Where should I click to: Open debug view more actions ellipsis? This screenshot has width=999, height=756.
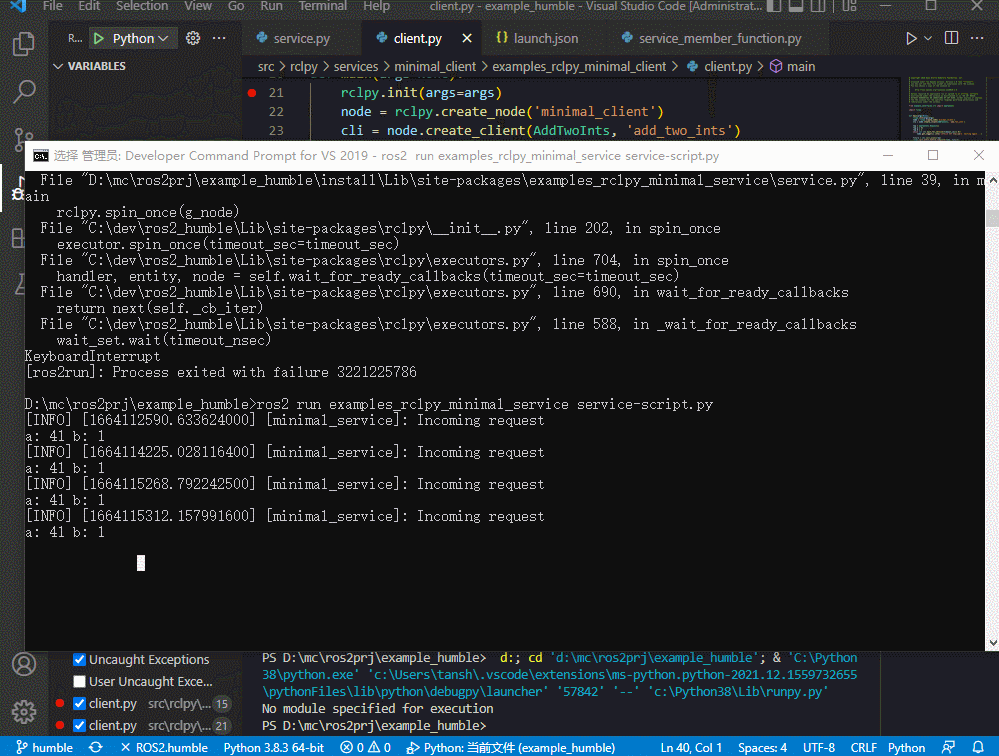click(219, 38)
